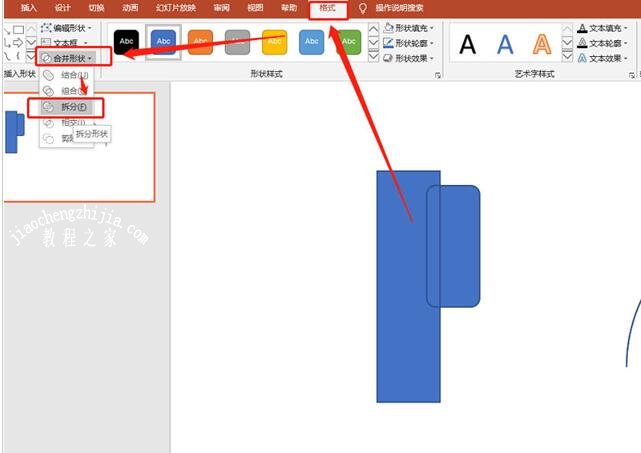Switch to the Insert (插入) ribbon tab
The image size is (641, 453).
29,8
